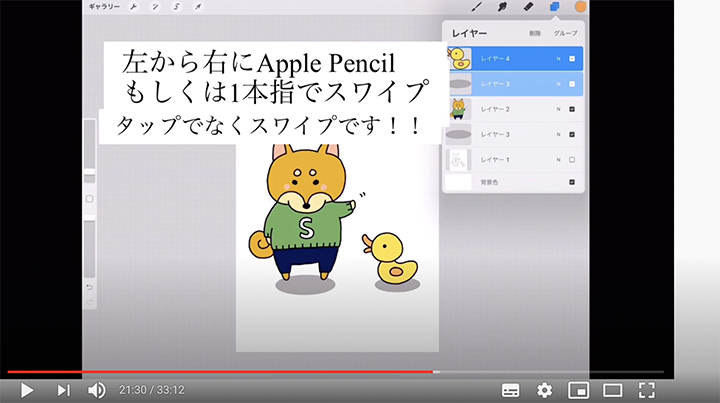This screenshot has height=403, width=720.
Task: Go back to ギャラリー gallery
Action: click(101, 7)
